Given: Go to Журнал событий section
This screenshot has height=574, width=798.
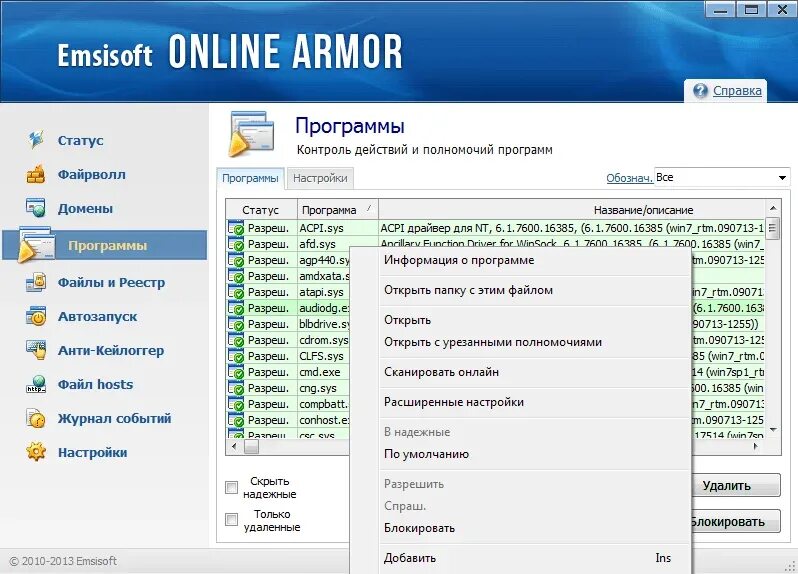Looking at the screenshot, I should click(x=115, y=418).
